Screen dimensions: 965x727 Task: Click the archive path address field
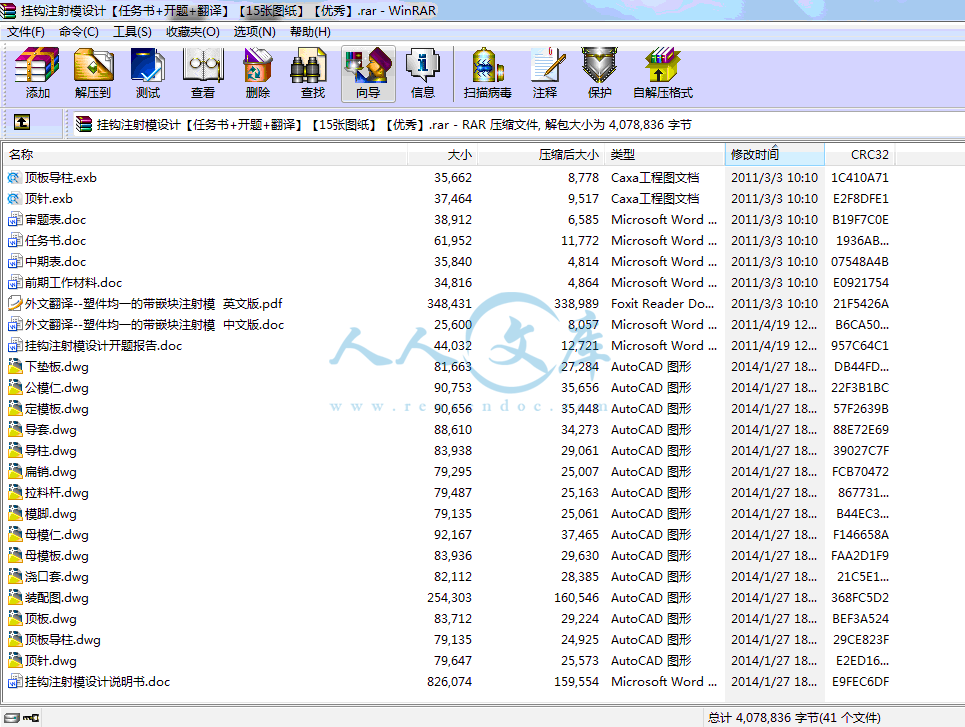pos(517,125)
